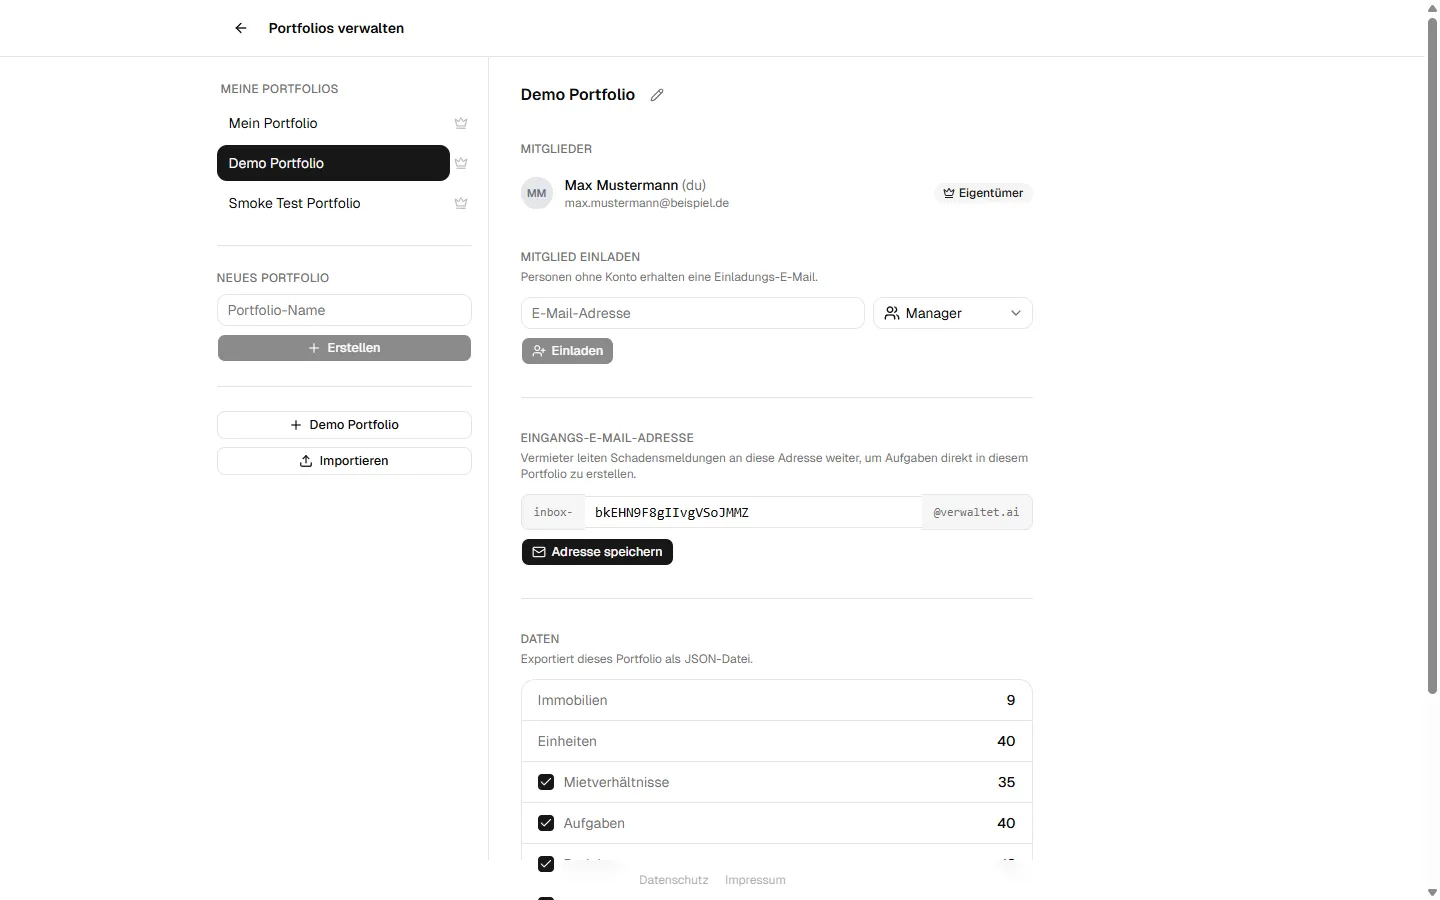This screenshot has width=1440, height=900.
Task: Click the Adresse speichern button
Action: click(x=597, y=552)
